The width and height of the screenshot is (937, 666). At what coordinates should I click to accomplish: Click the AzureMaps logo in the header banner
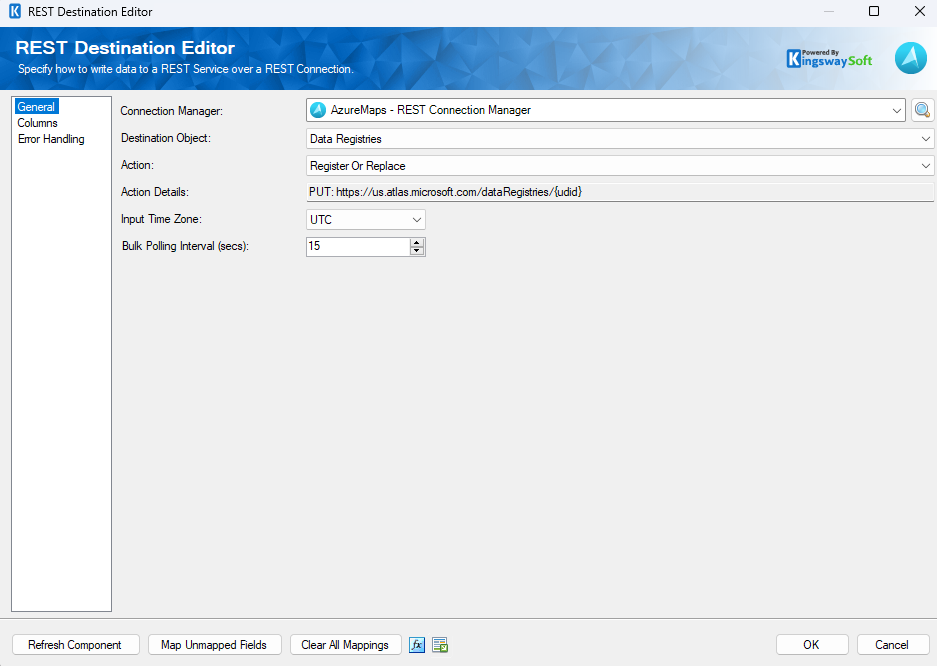coord(911,59)
